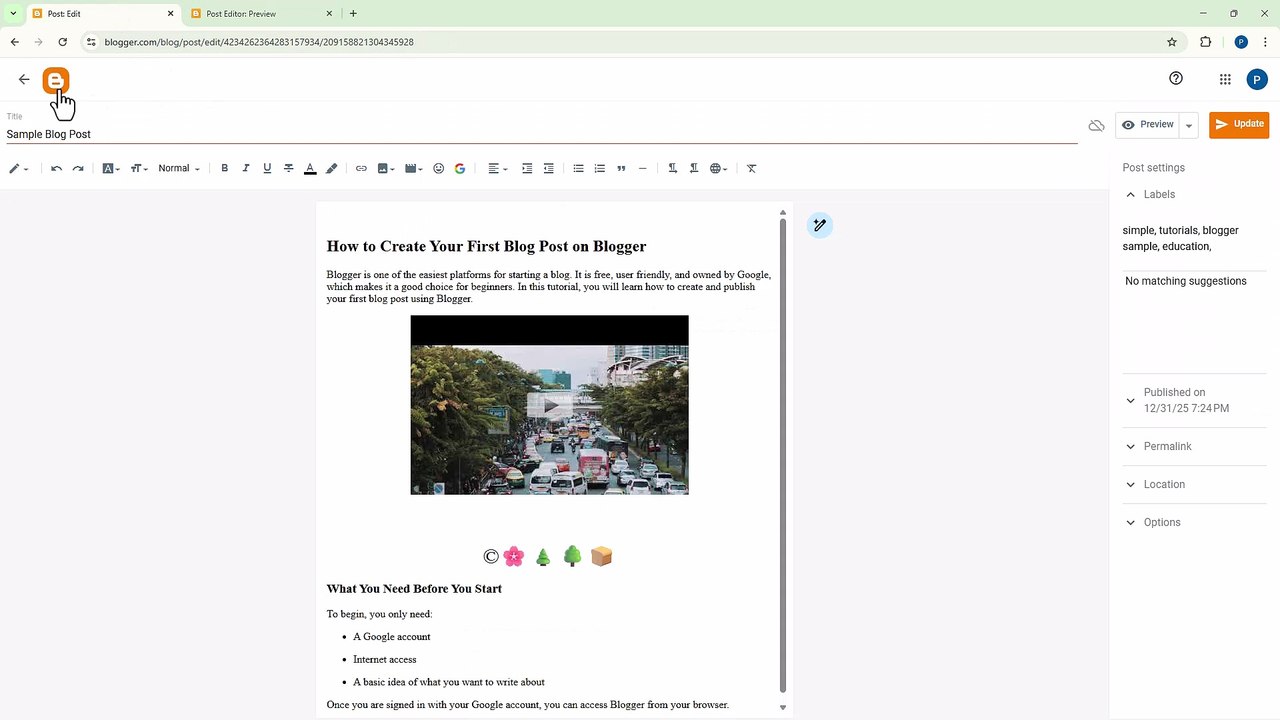Increase the paragraph indent
Screen dimensions: 1280x720
[527, 168]
